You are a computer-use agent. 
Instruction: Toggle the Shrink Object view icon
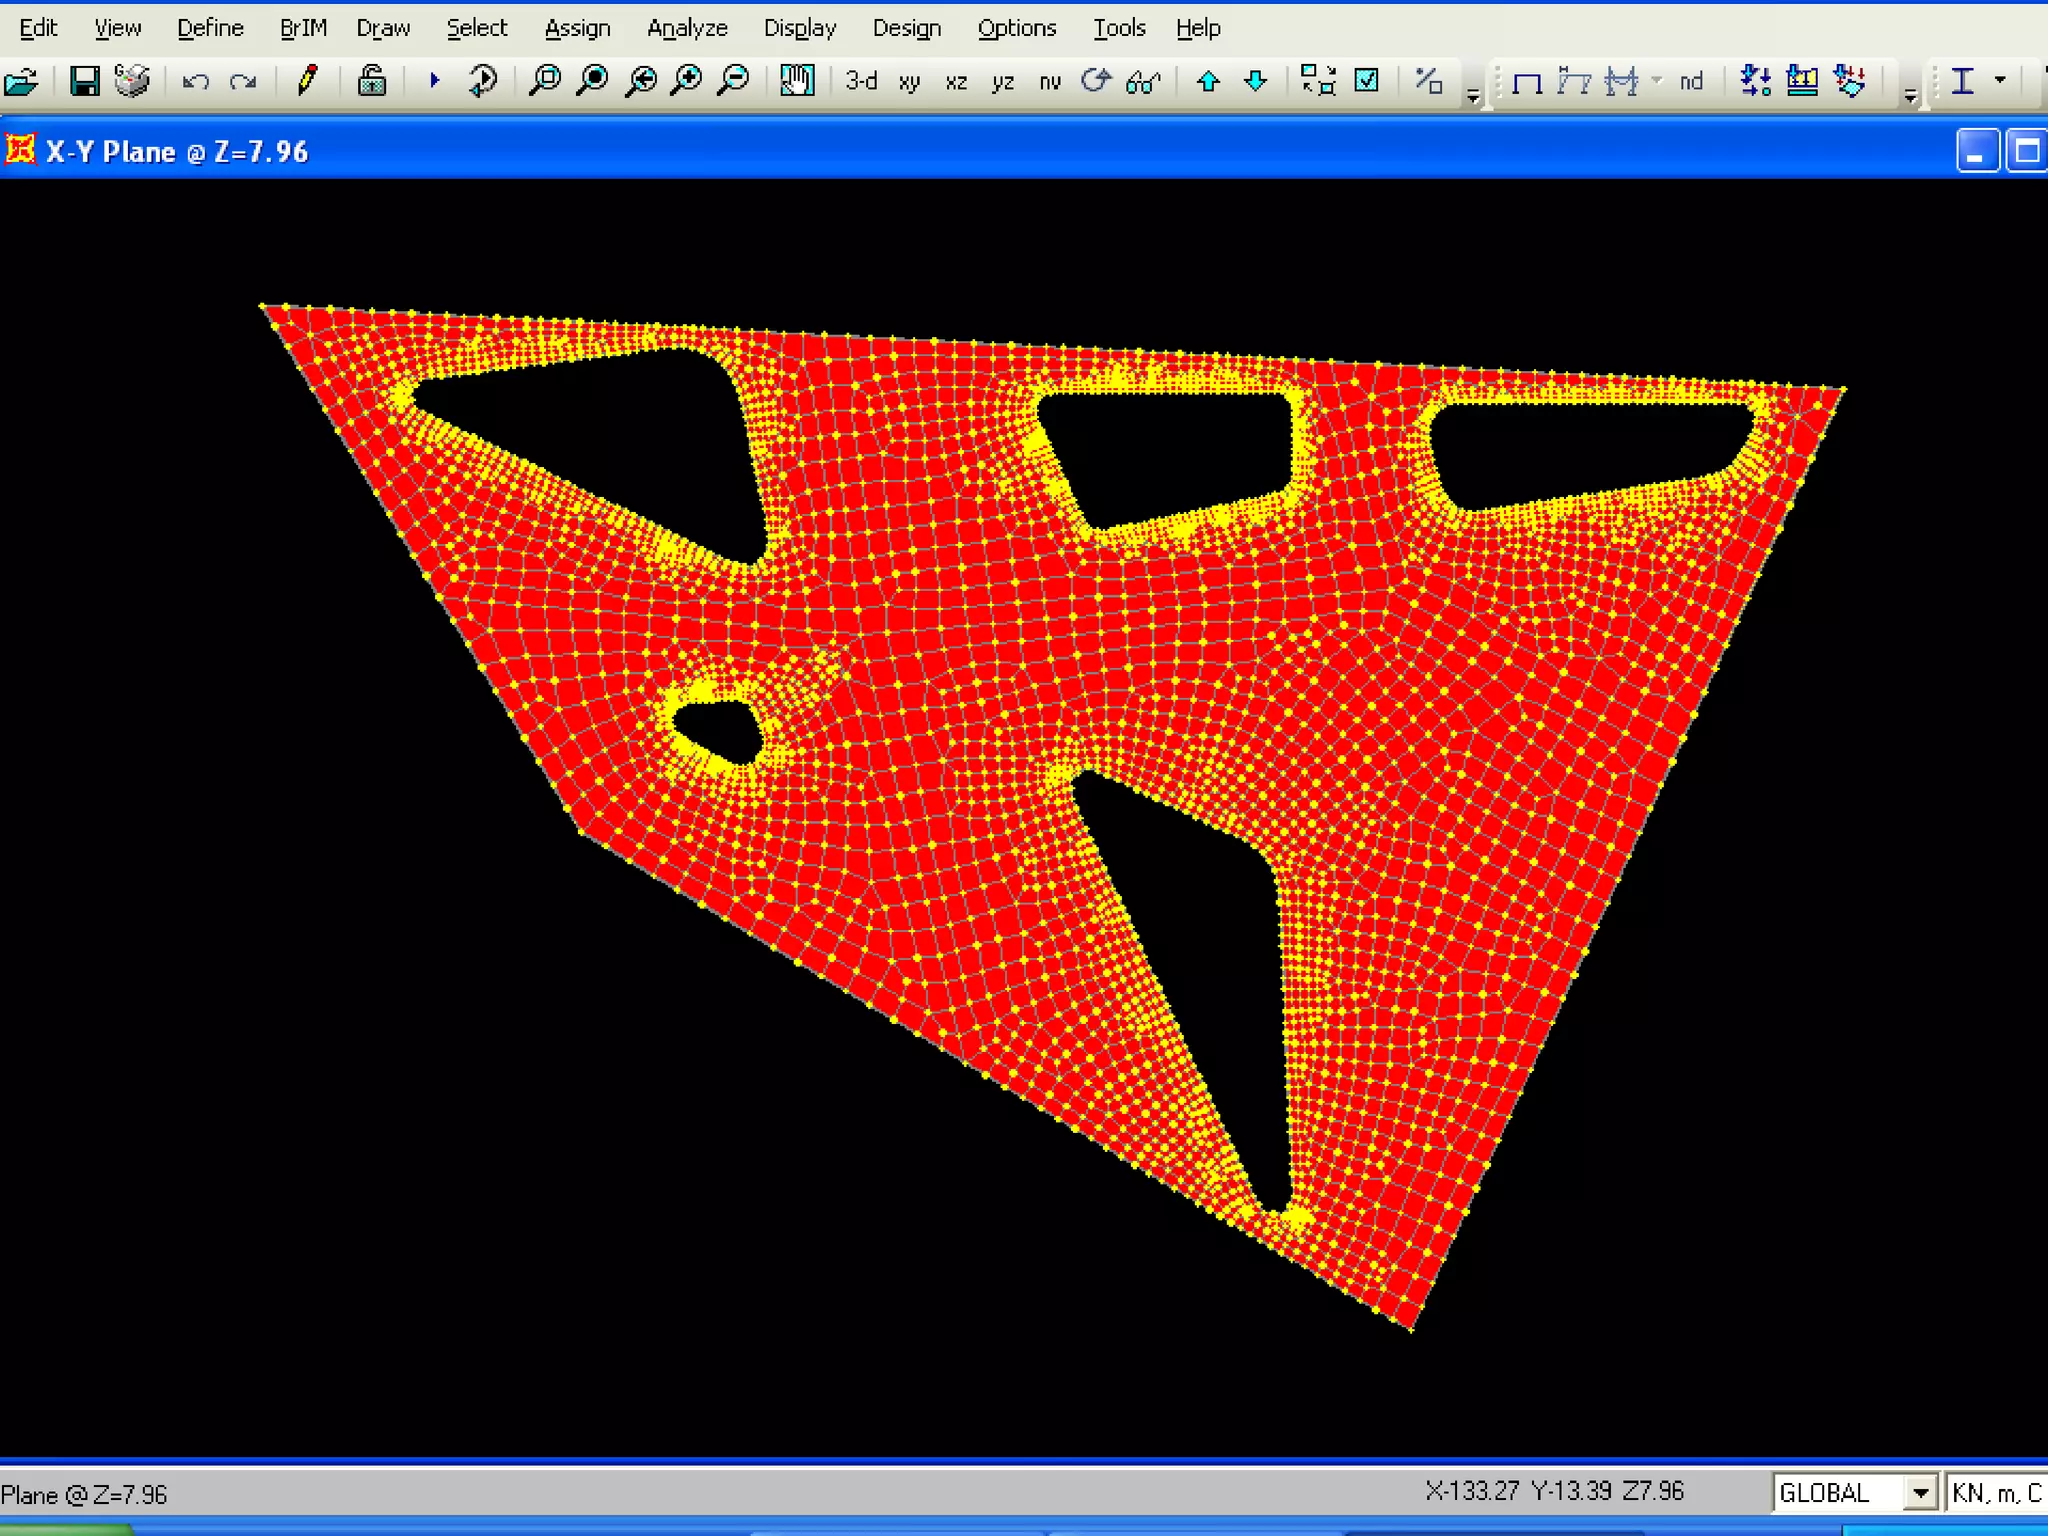(x=1318, y=81)
